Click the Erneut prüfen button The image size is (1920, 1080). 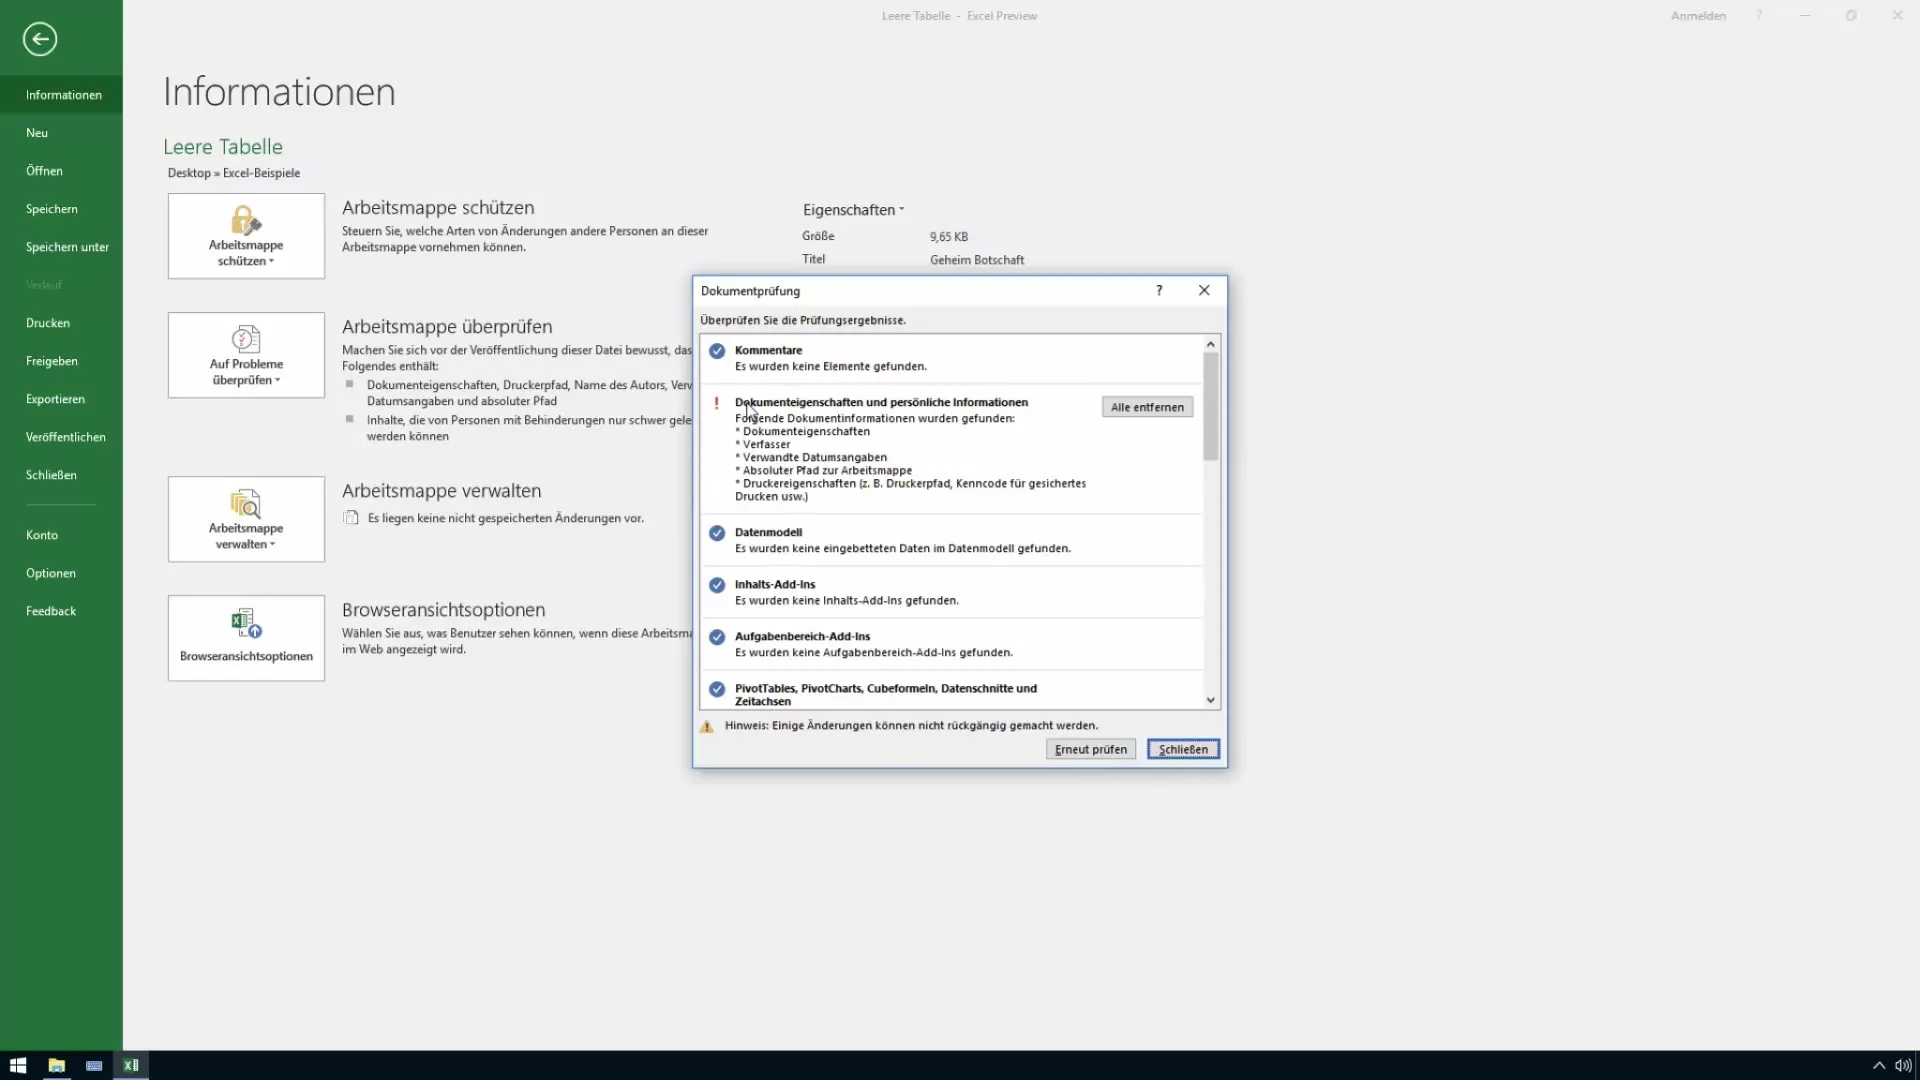pos(1091,749)
